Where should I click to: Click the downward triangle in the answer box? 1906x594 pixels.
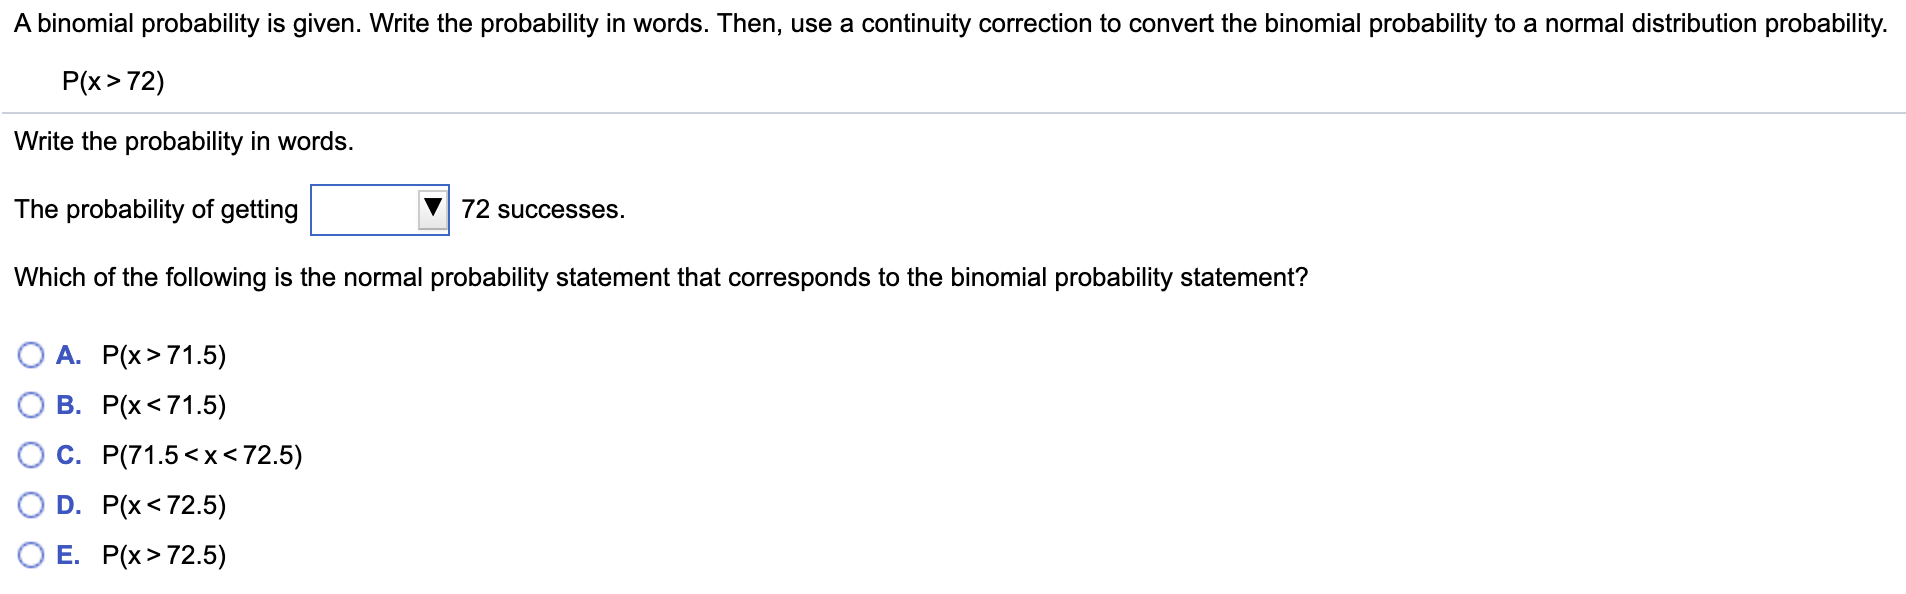point(432,208)
